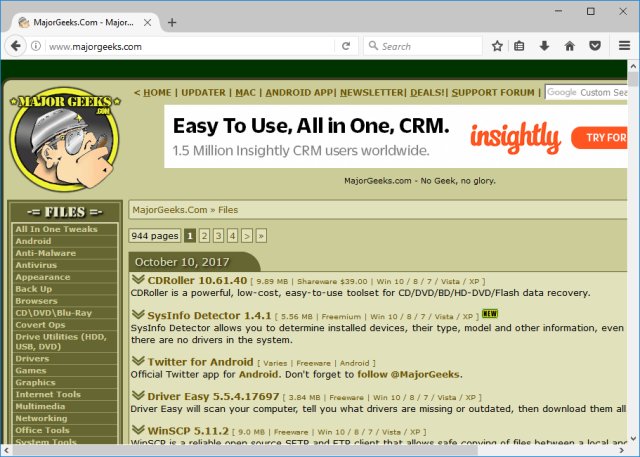The width and height of the screenshot is (640, 457).
Task: Open a new tab with plus button
Action: pos(172,21)
